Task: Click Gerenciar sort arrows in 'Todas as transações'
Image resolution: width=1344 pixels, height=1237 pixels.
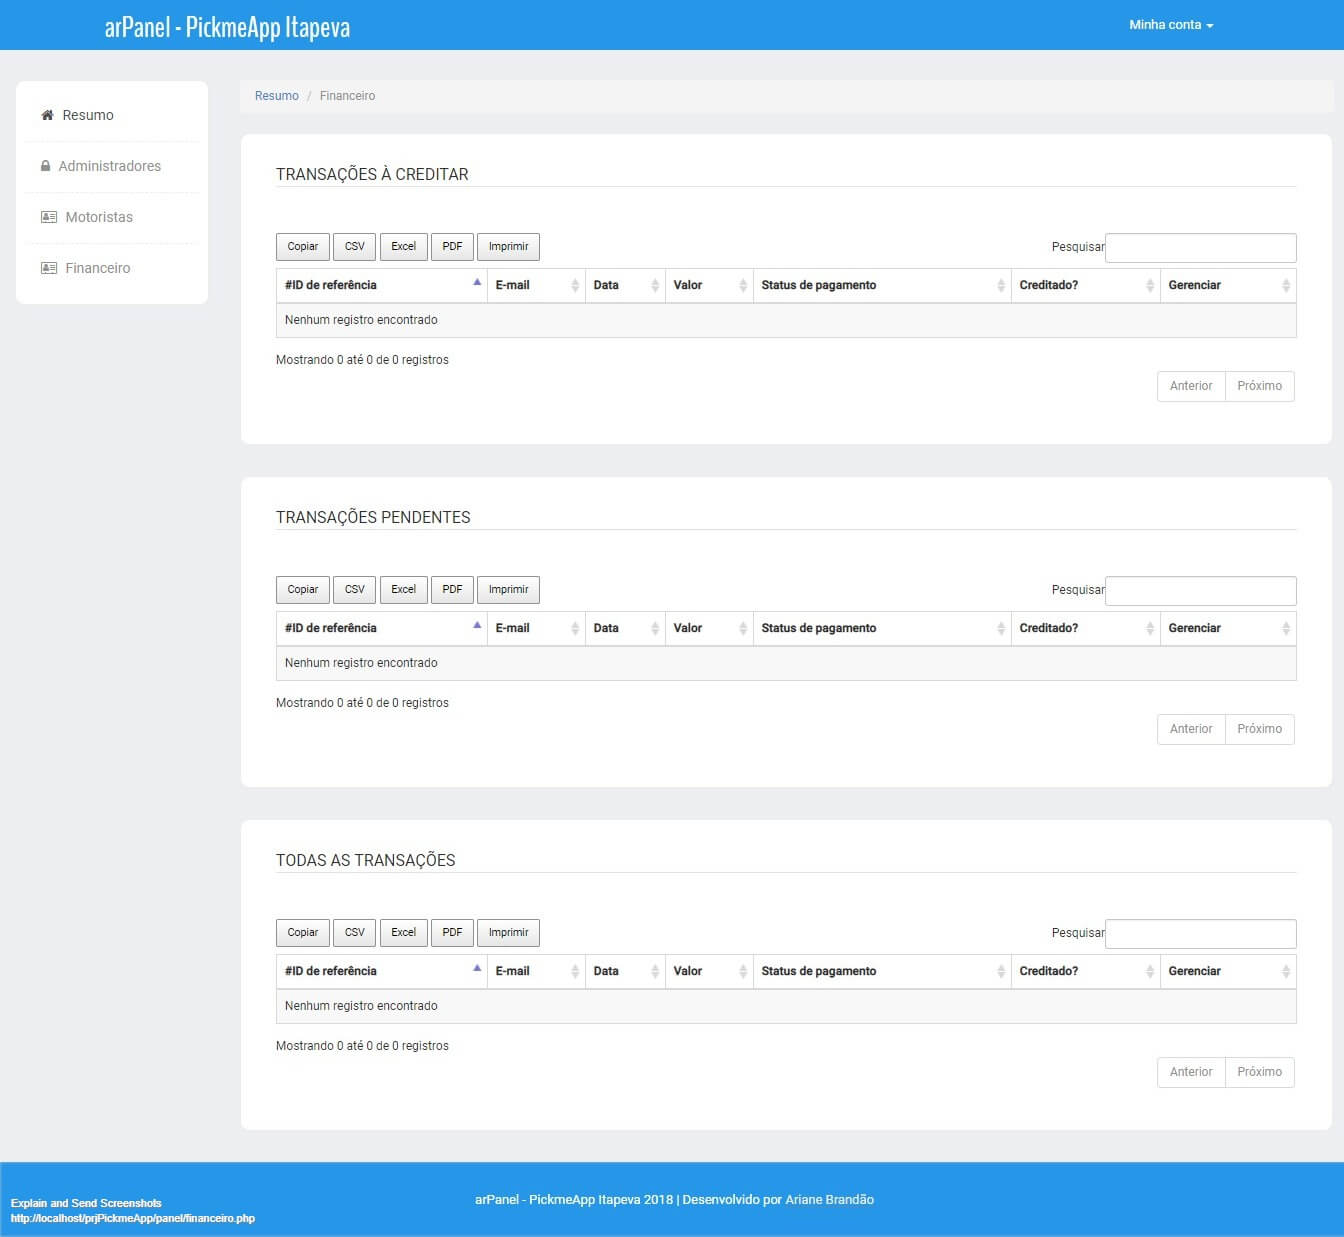Action: click(1286, 972)
